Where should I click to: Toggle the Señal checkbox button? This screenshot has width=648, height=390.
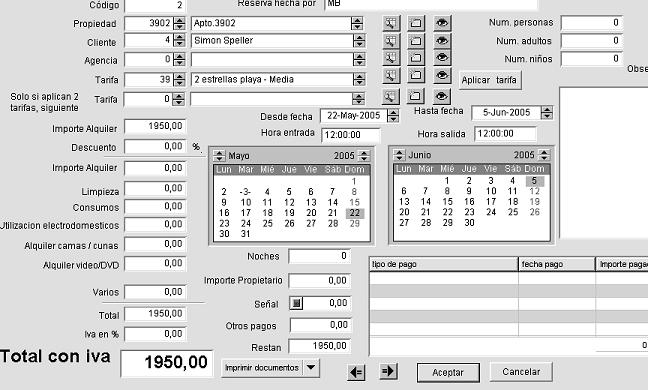pyautogui.click(x=296, y=303)
